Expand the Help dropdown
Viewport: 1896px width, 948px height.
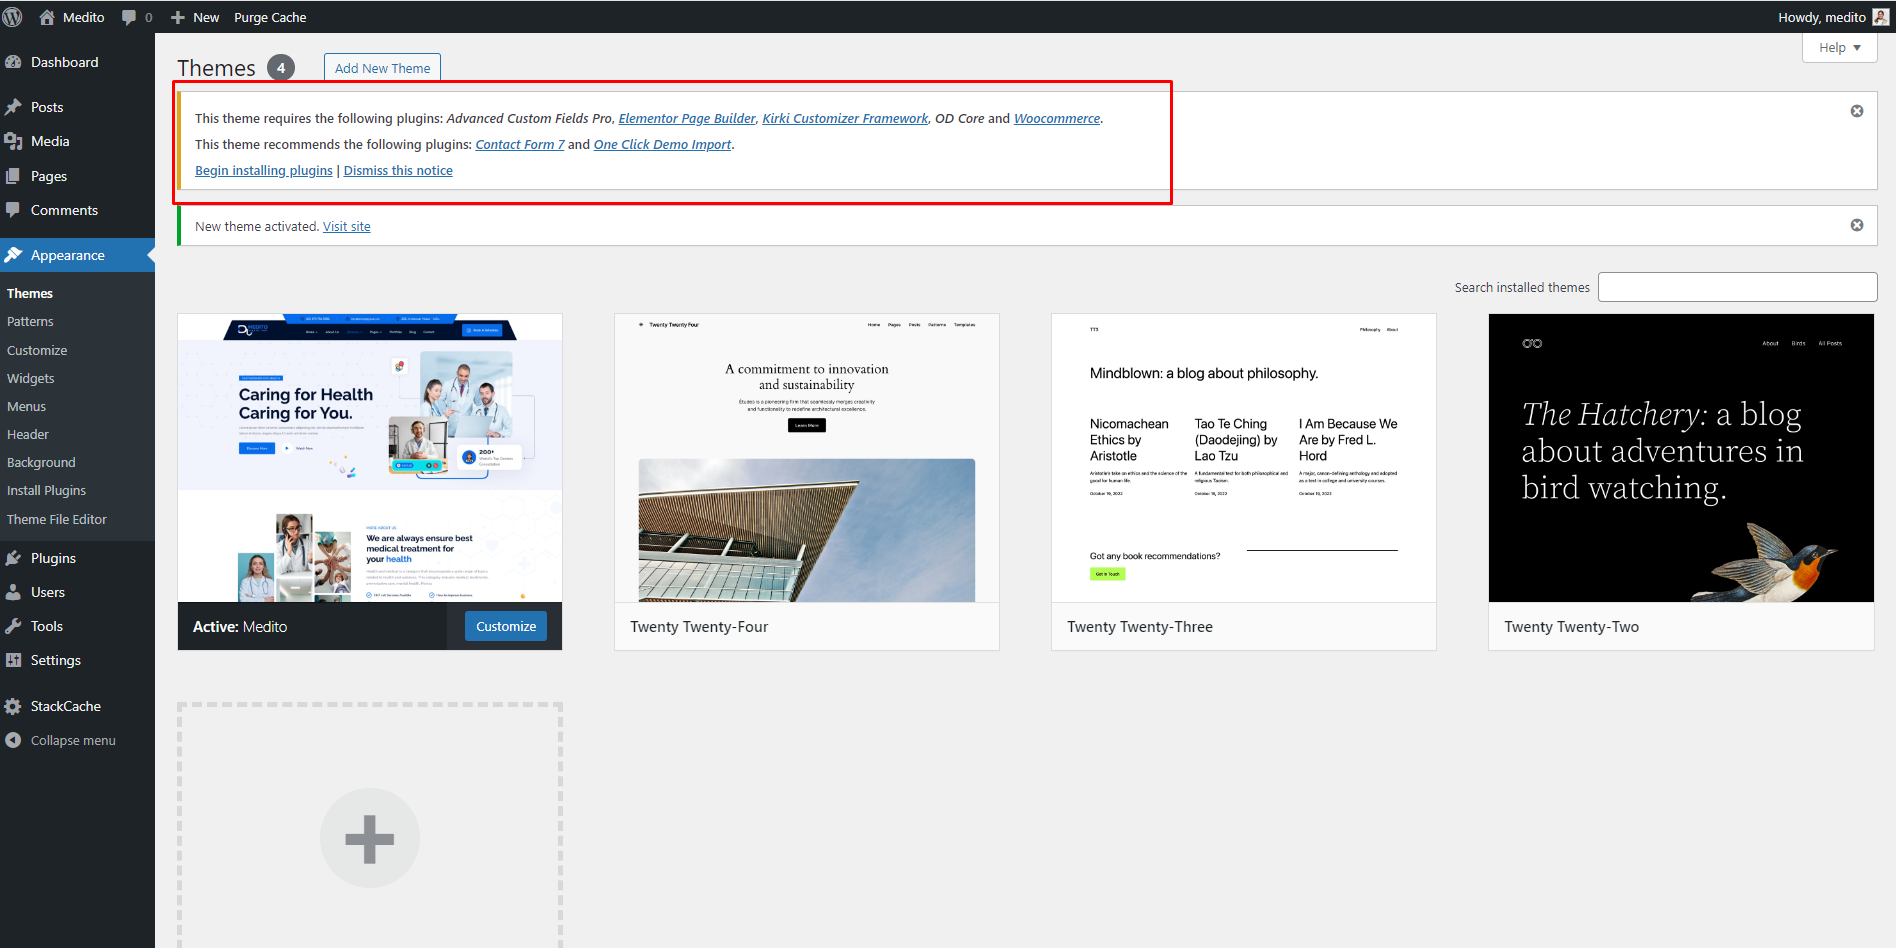click(1839, 47)
